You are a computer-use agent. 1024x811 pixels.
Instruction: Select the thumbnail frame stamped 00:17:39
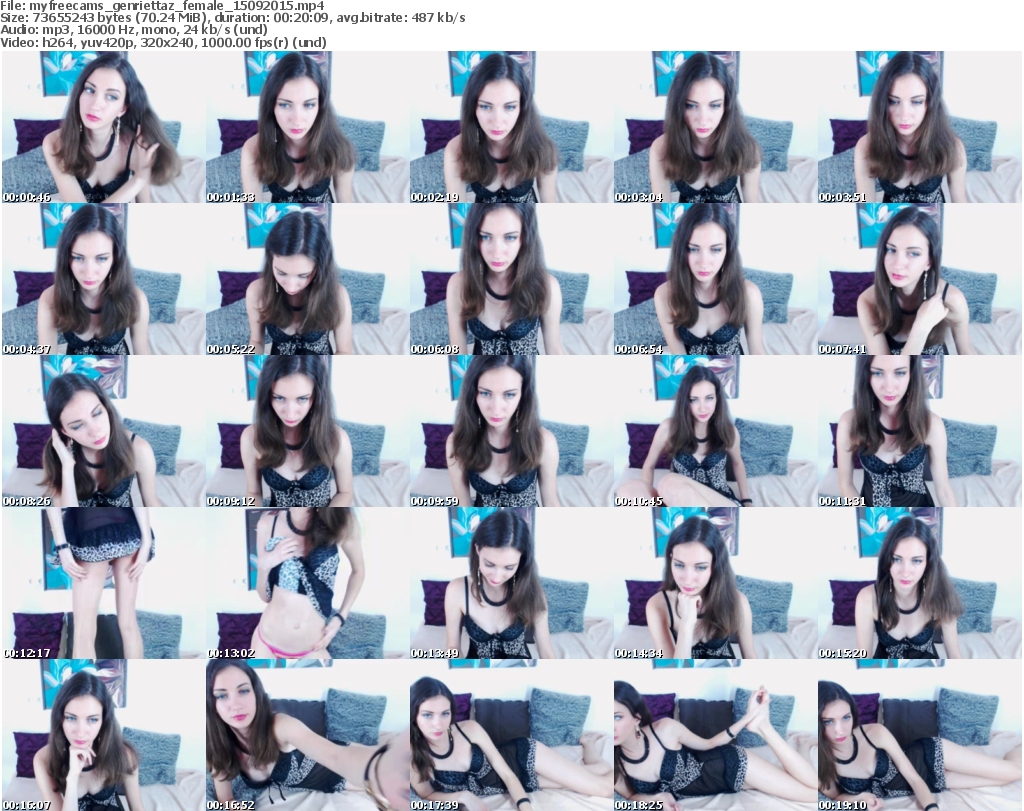[x=511, y=735]
